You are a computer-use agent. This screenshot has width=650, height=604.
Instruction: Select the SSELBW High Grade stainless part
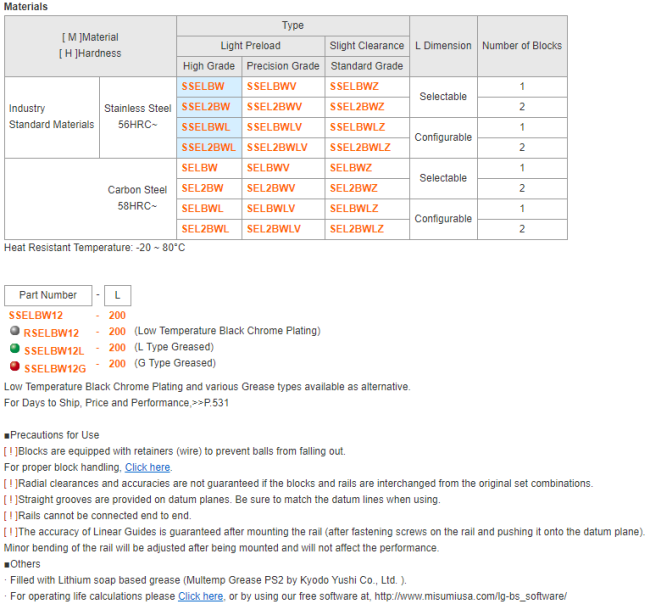203,87
